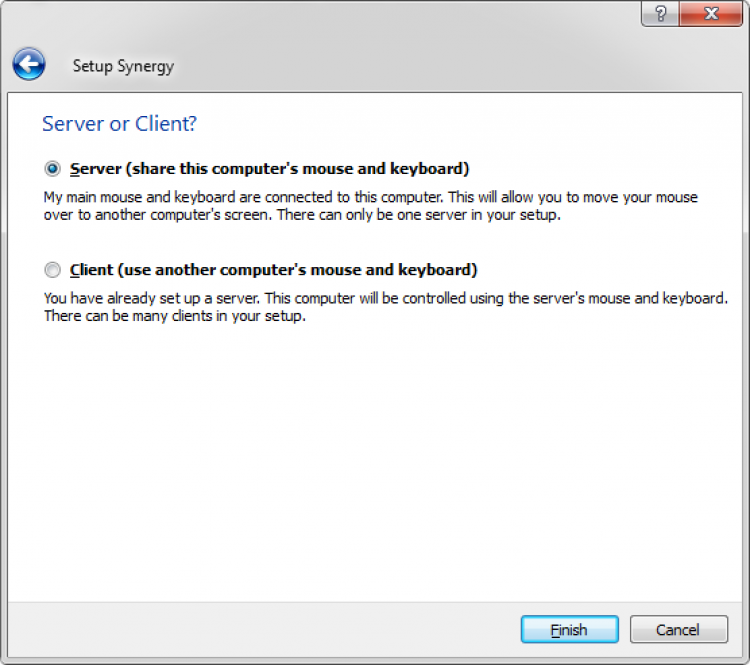
Task: Click the "There can be many clients" line
Action: tap(174, 316)
